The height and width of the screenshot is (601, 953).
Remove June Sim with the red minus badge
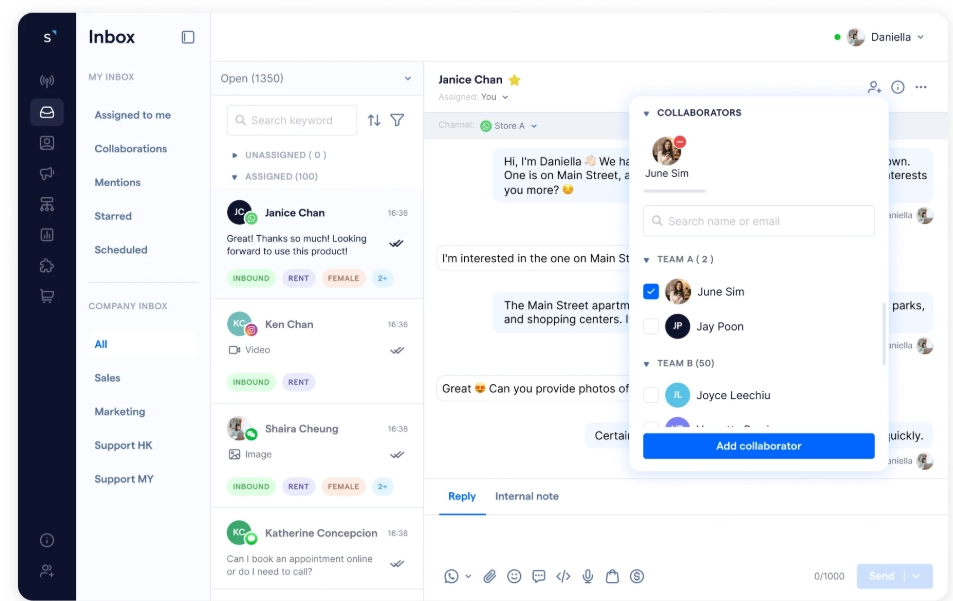pos(680,142)
